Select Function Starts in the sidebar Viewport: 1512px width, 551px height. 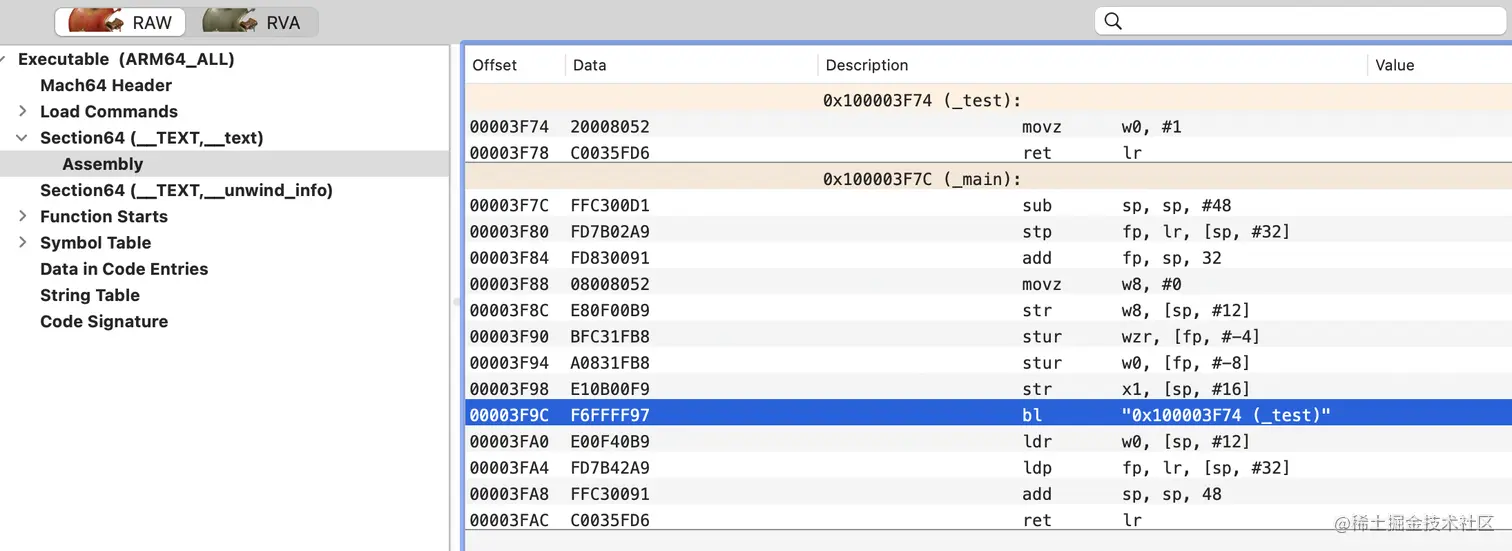(104, 216)
